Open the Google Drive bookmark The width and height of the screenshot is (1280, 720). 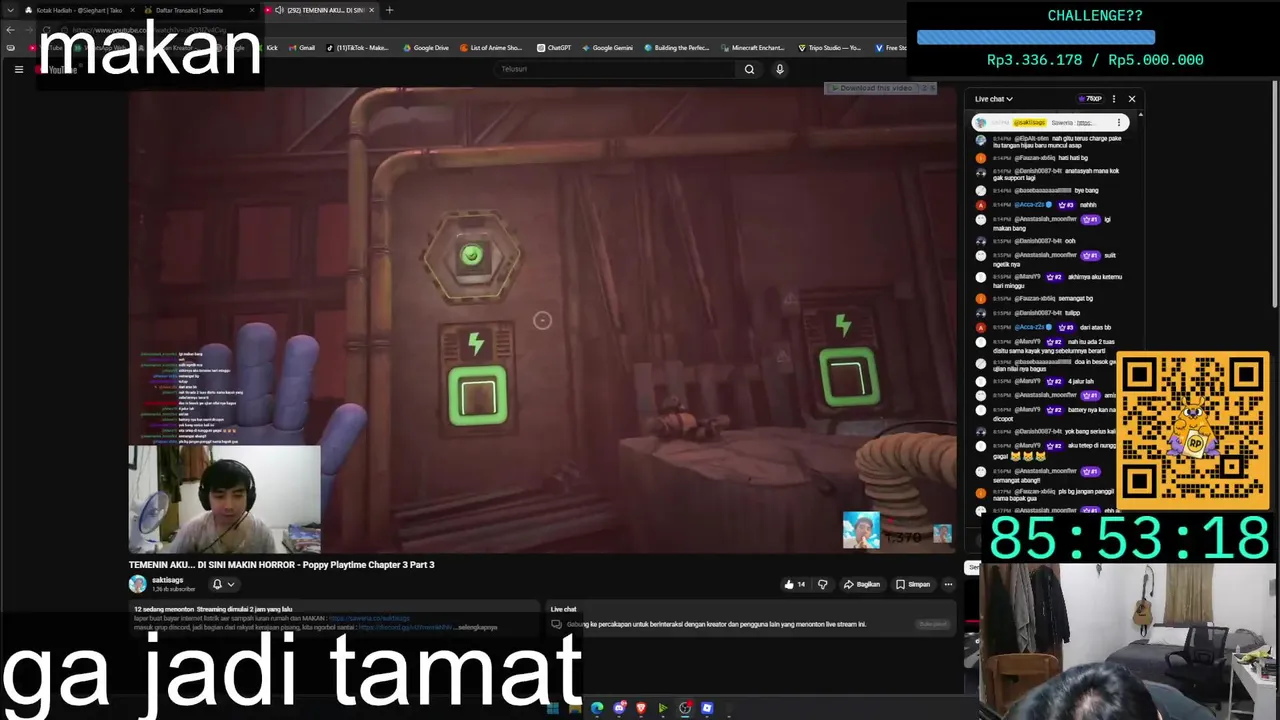click(x=426, y=48)
